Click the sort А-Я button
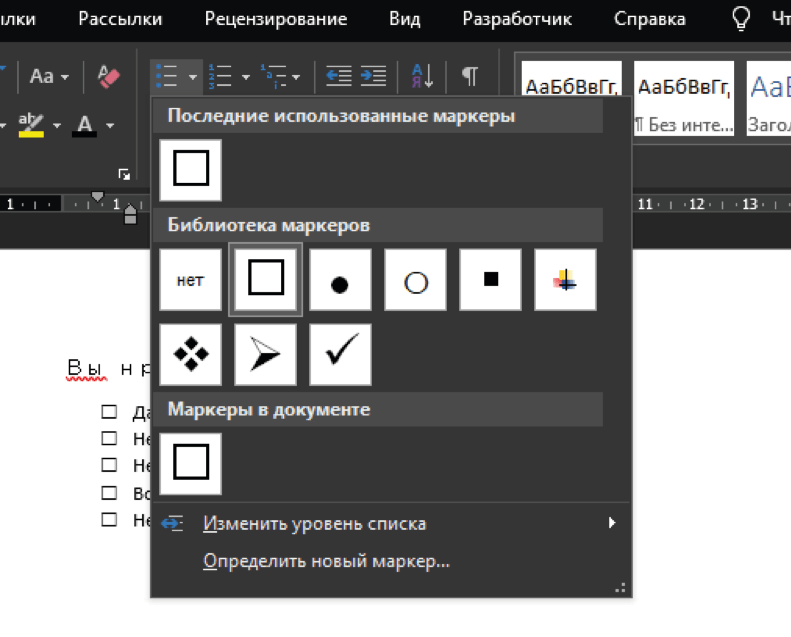 pyautogui.click(x=422, y=77)
